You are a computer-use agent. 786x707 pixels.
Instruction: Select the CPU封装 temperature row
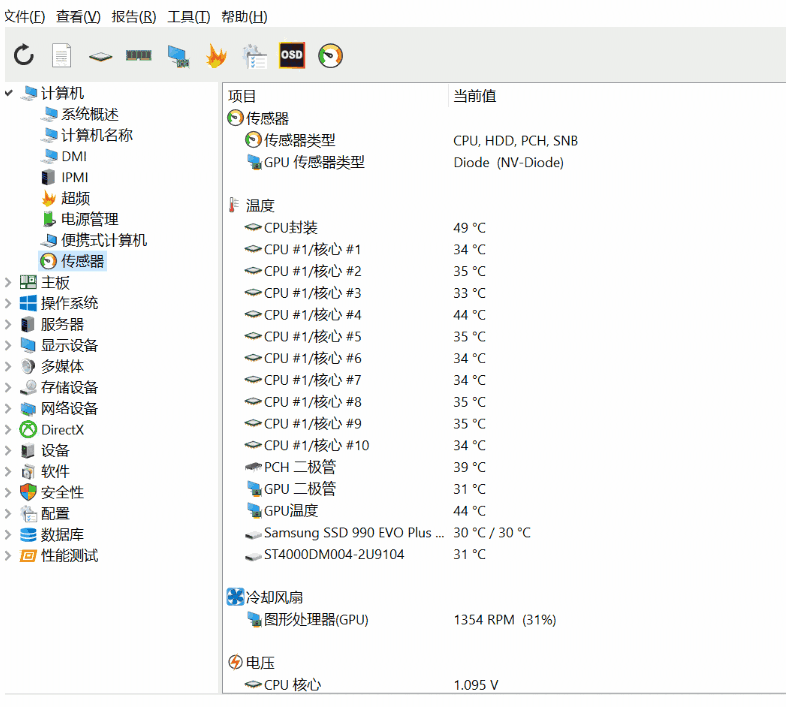503,228
